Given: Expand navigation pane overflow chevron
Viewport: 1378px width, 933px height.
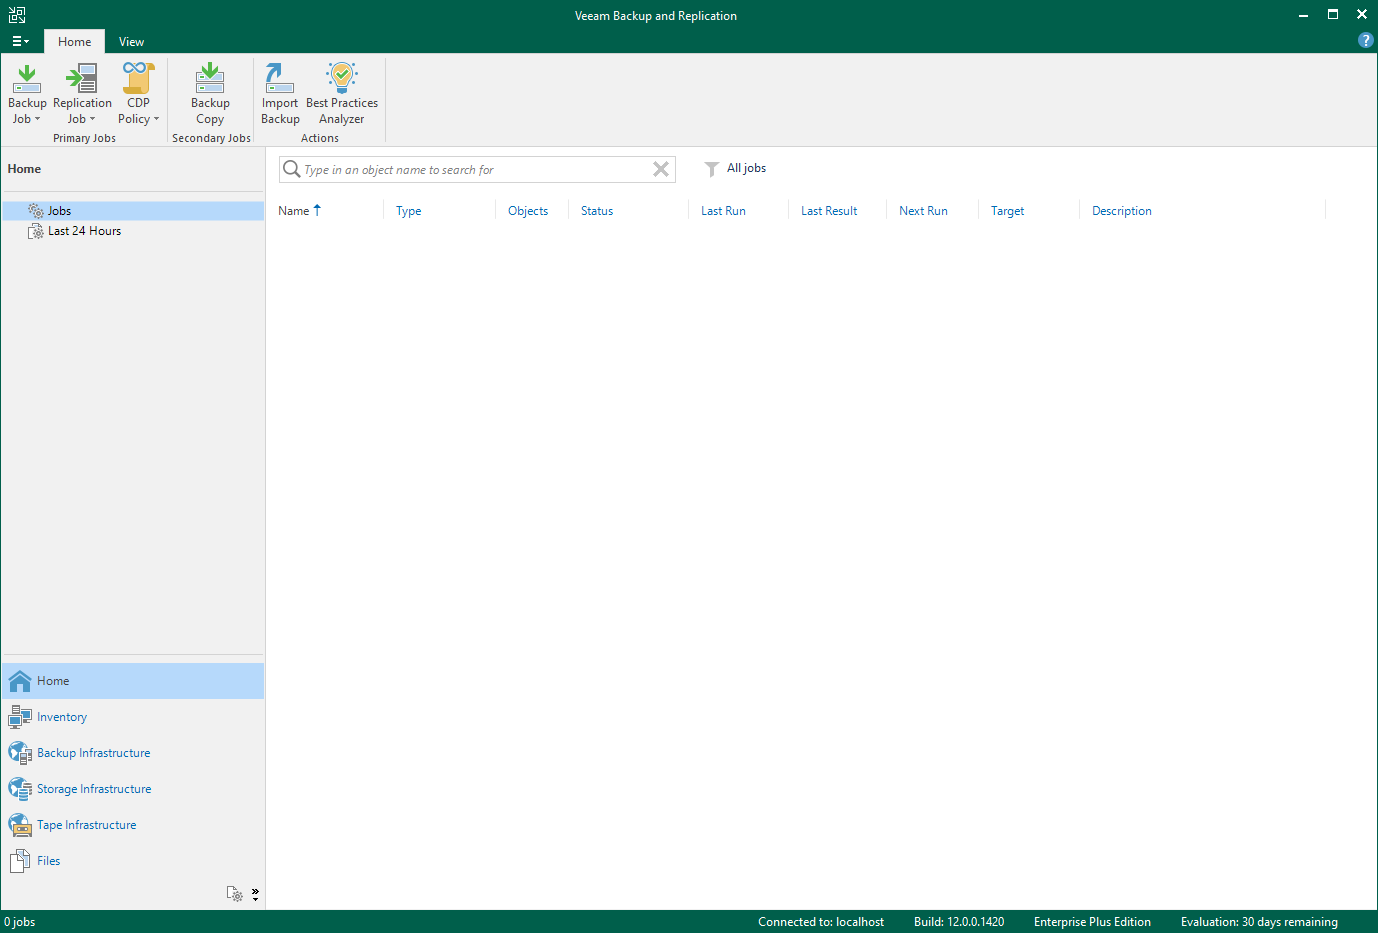Looking at the screenshot, I should tap(255, 894).
